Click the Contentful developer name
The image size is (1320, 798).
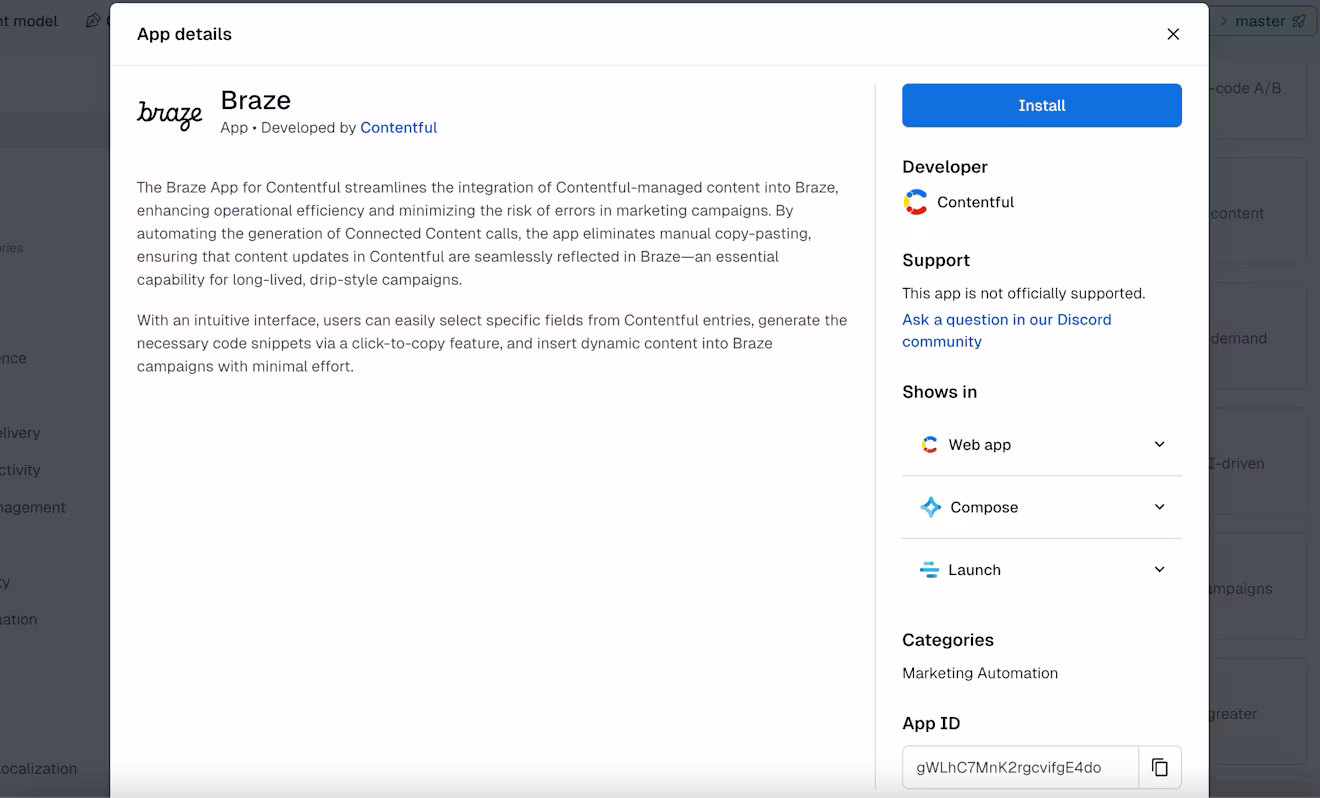[x=975, y=202]
